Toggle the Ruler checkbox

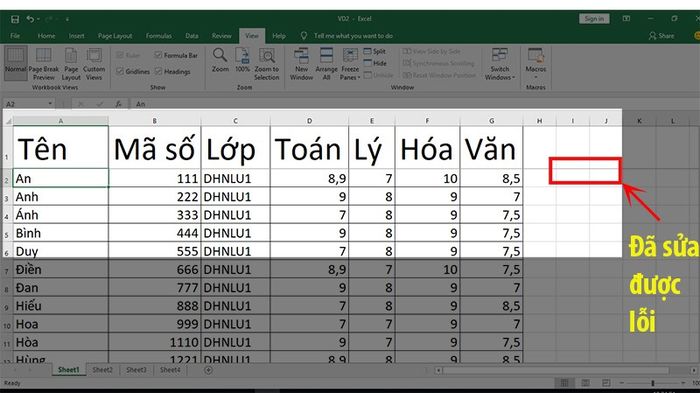[128, 55]
